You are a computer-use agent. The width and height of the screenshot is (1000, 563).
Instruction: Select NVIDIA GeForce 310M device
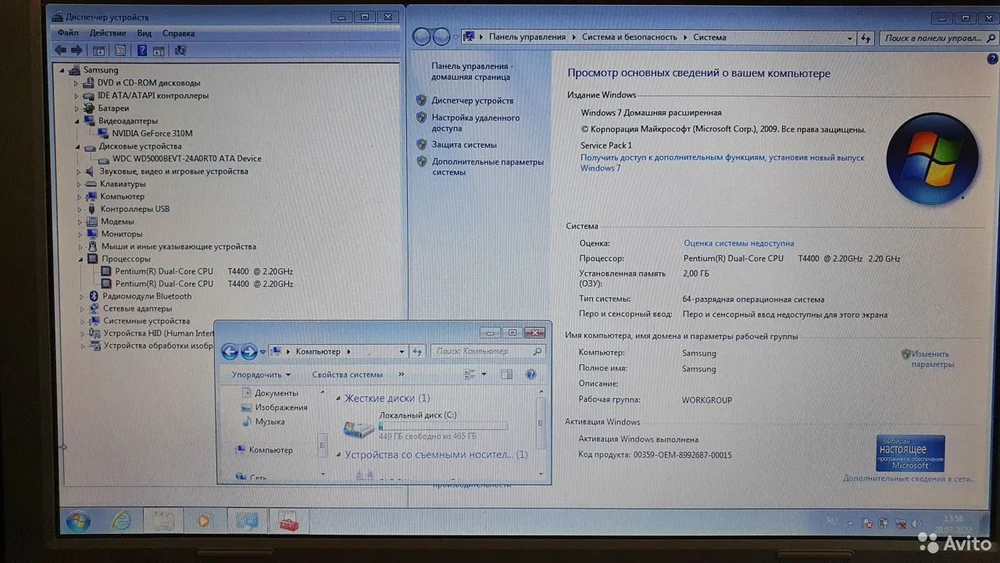click(x=152, y=133)
